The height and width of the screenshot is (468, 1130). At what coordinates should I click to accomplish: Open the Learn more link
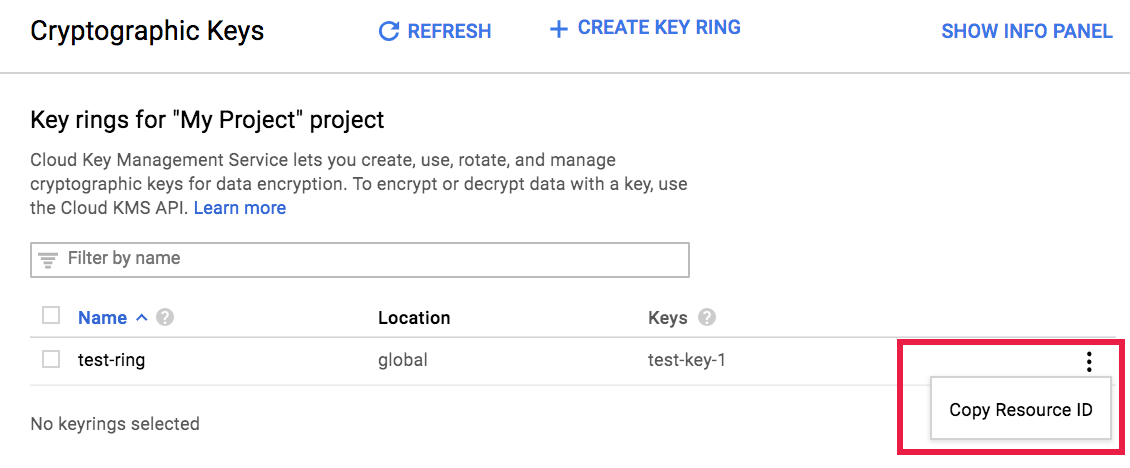coord(240,208)
